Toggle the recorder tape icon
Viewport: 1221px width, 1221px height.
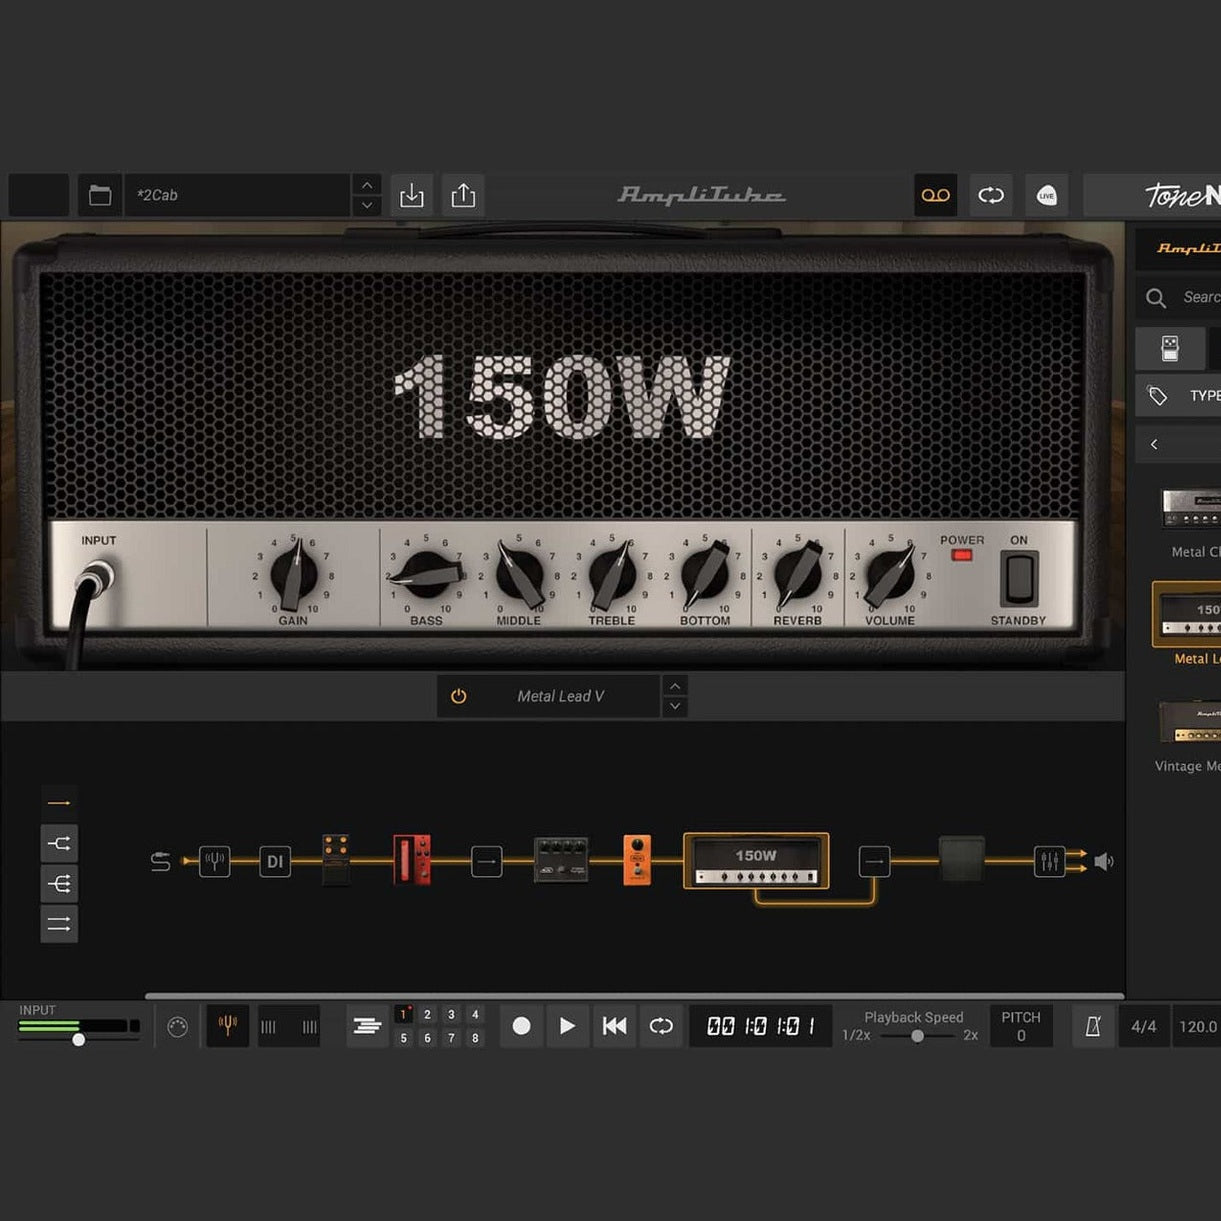click(936, 195)
